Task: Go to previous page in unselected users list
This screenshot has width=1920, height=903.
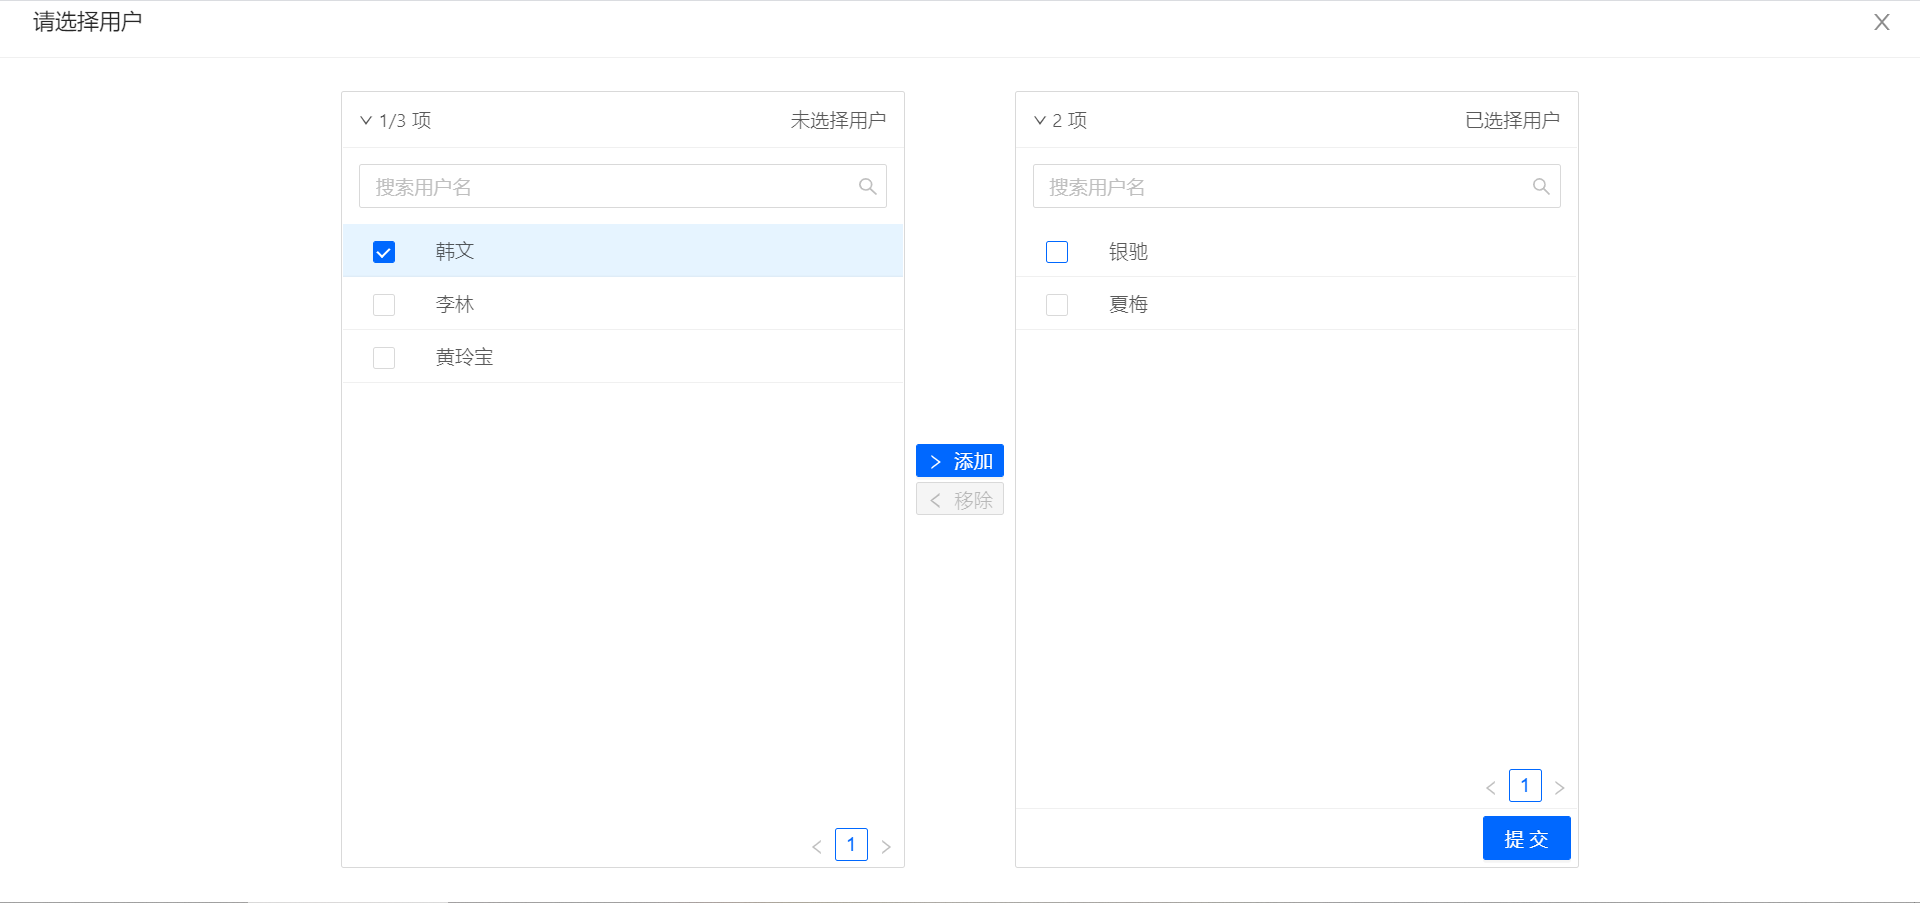Action: click(817, 846)
